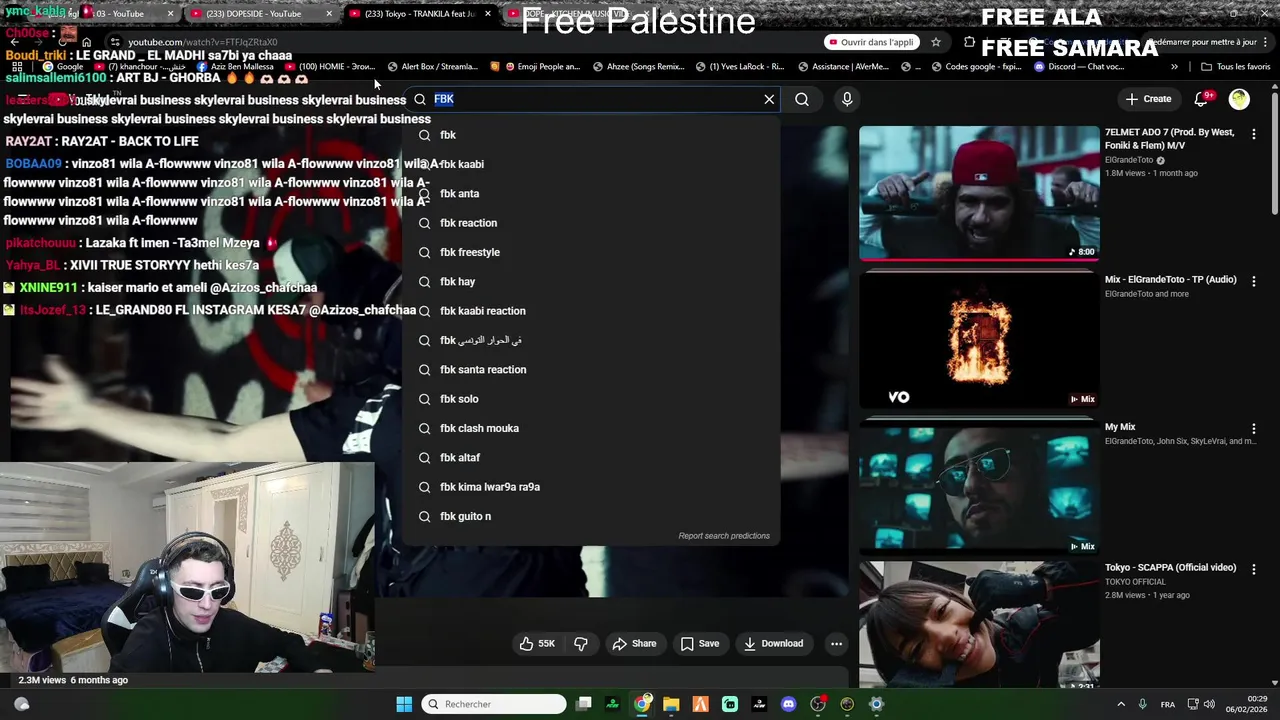1280x720 pixels.
Task: Click the search magnifier button
Action: 802,99
